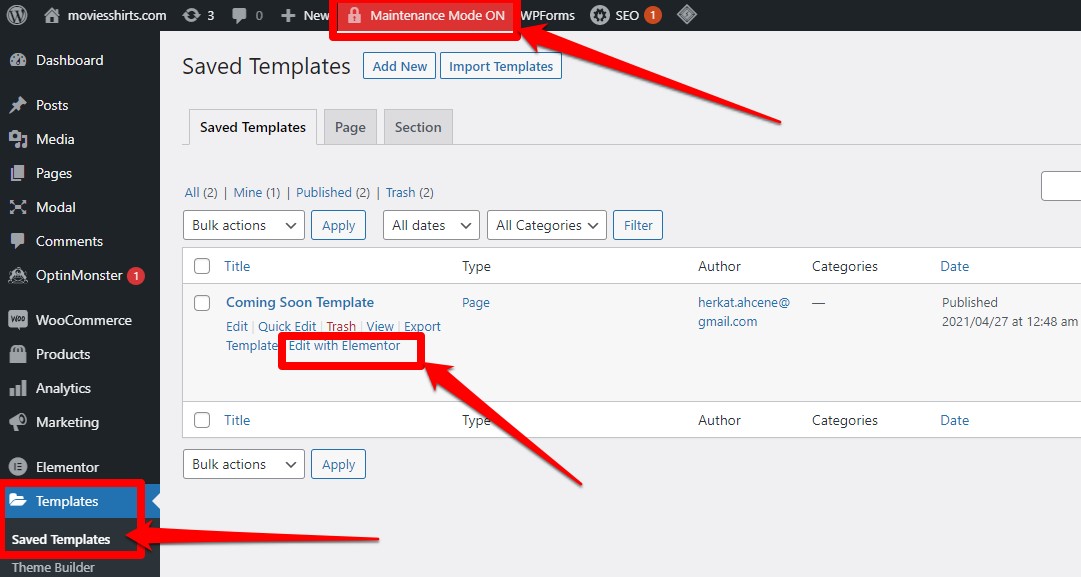Open the All Categories dropdown
Viewport: 1081px width, 577px height.
point(547,225)
